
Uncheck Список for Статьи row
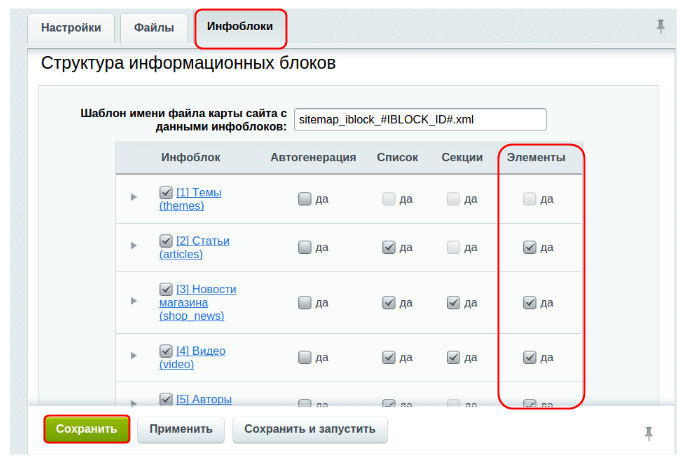388,247
